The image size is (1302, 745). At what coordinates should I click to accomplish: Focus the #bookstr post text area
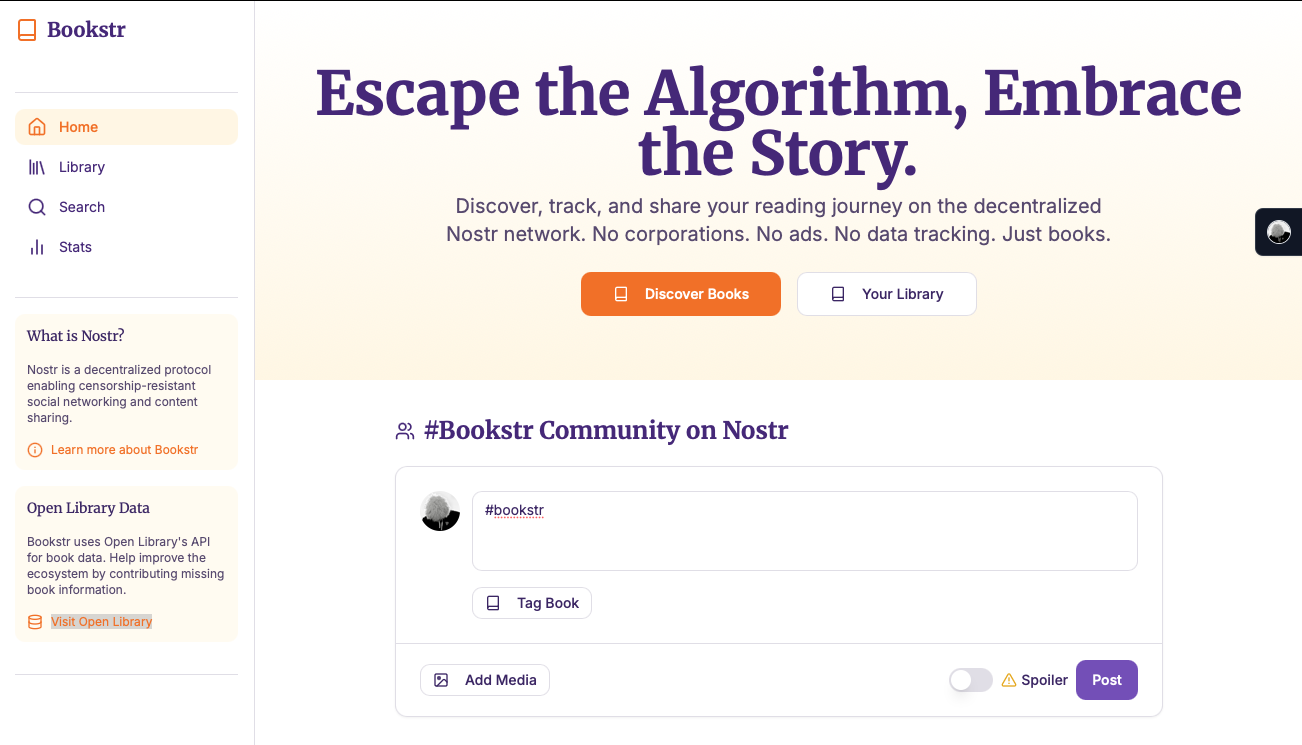pyautogui.click(x=805, y=531)
